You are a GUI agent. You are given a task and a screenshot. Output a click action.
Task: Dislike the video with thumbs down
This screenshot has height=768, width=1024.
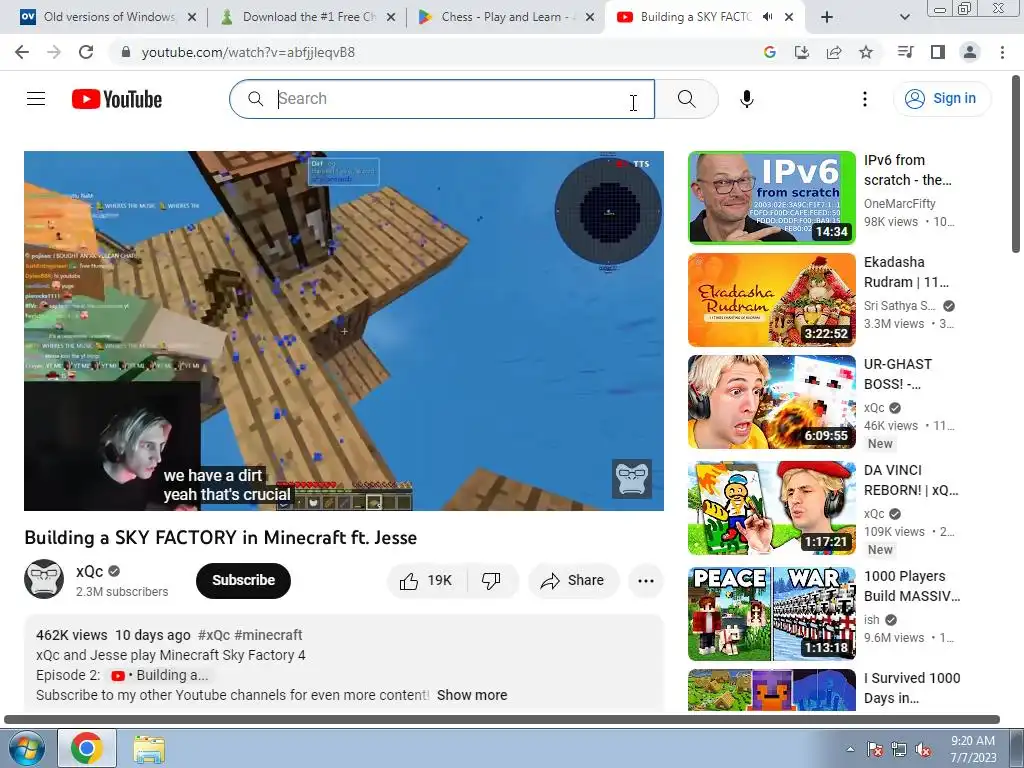[x=491, y=581]
